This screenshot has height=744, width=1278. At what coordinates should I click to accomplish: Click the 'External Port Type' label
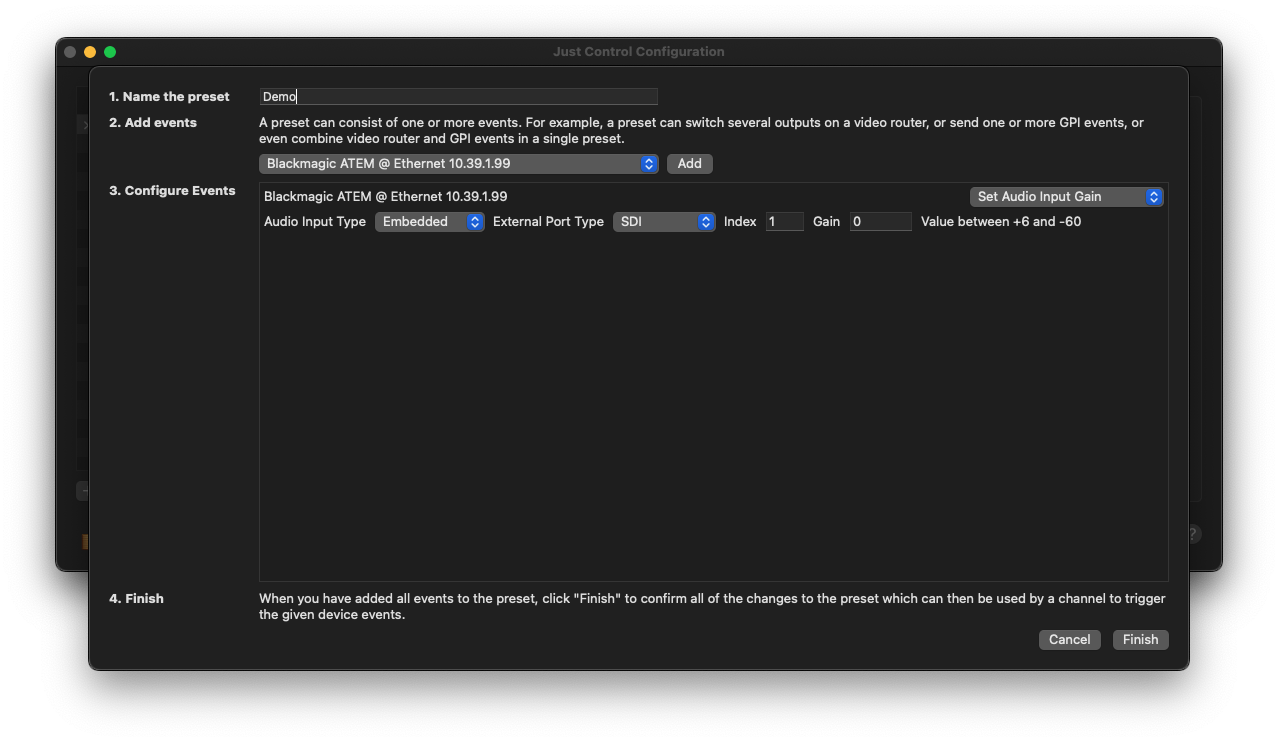[x=548, y=222]
